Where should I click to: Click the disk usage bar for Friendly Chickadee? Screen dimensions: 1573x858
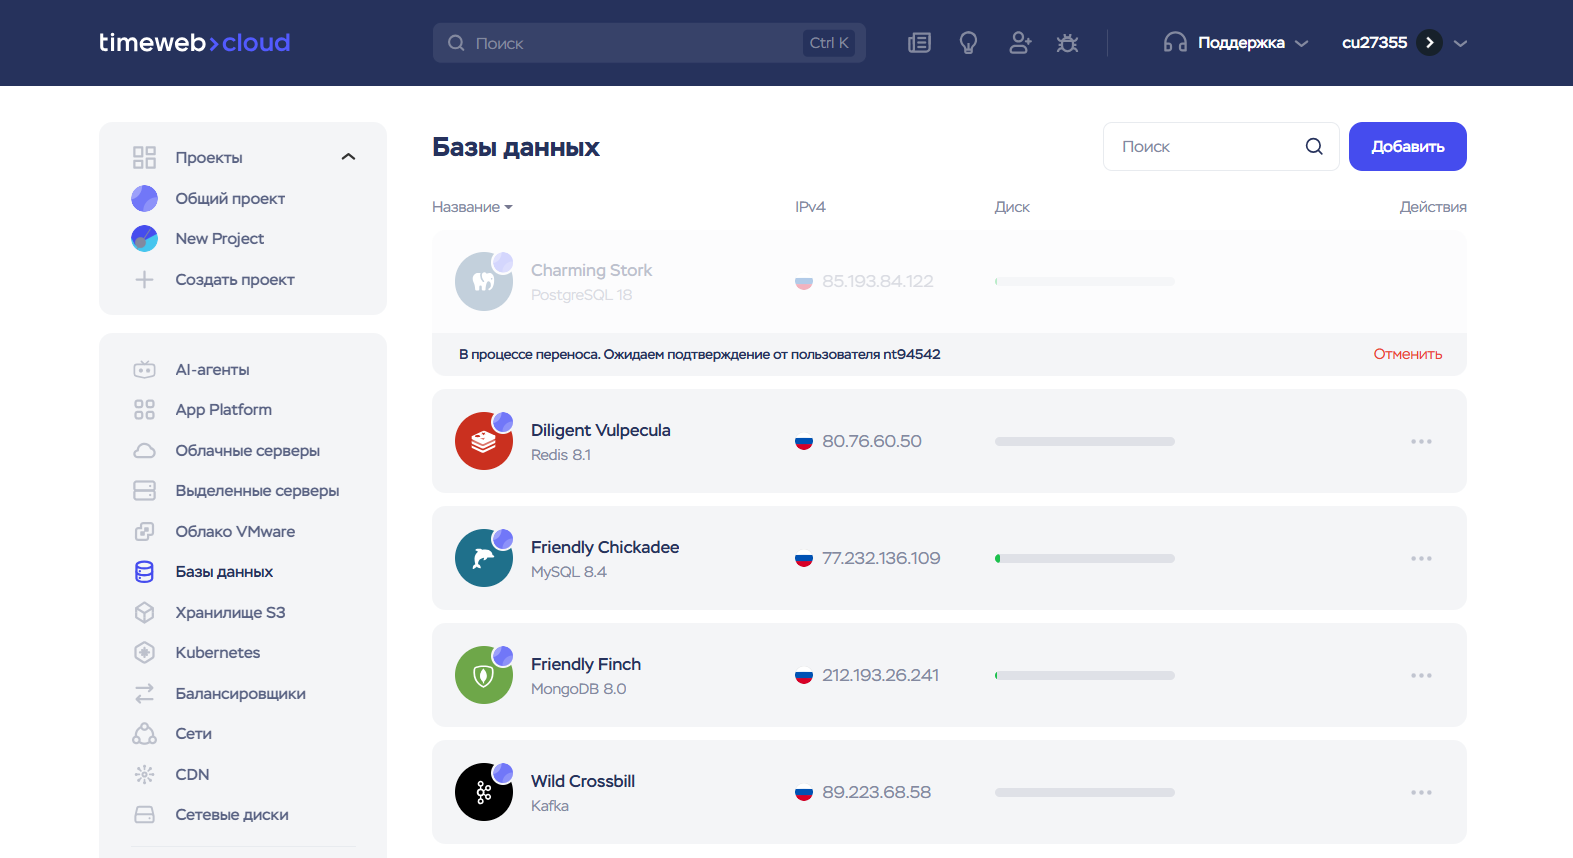click(x=1084, y=558)
